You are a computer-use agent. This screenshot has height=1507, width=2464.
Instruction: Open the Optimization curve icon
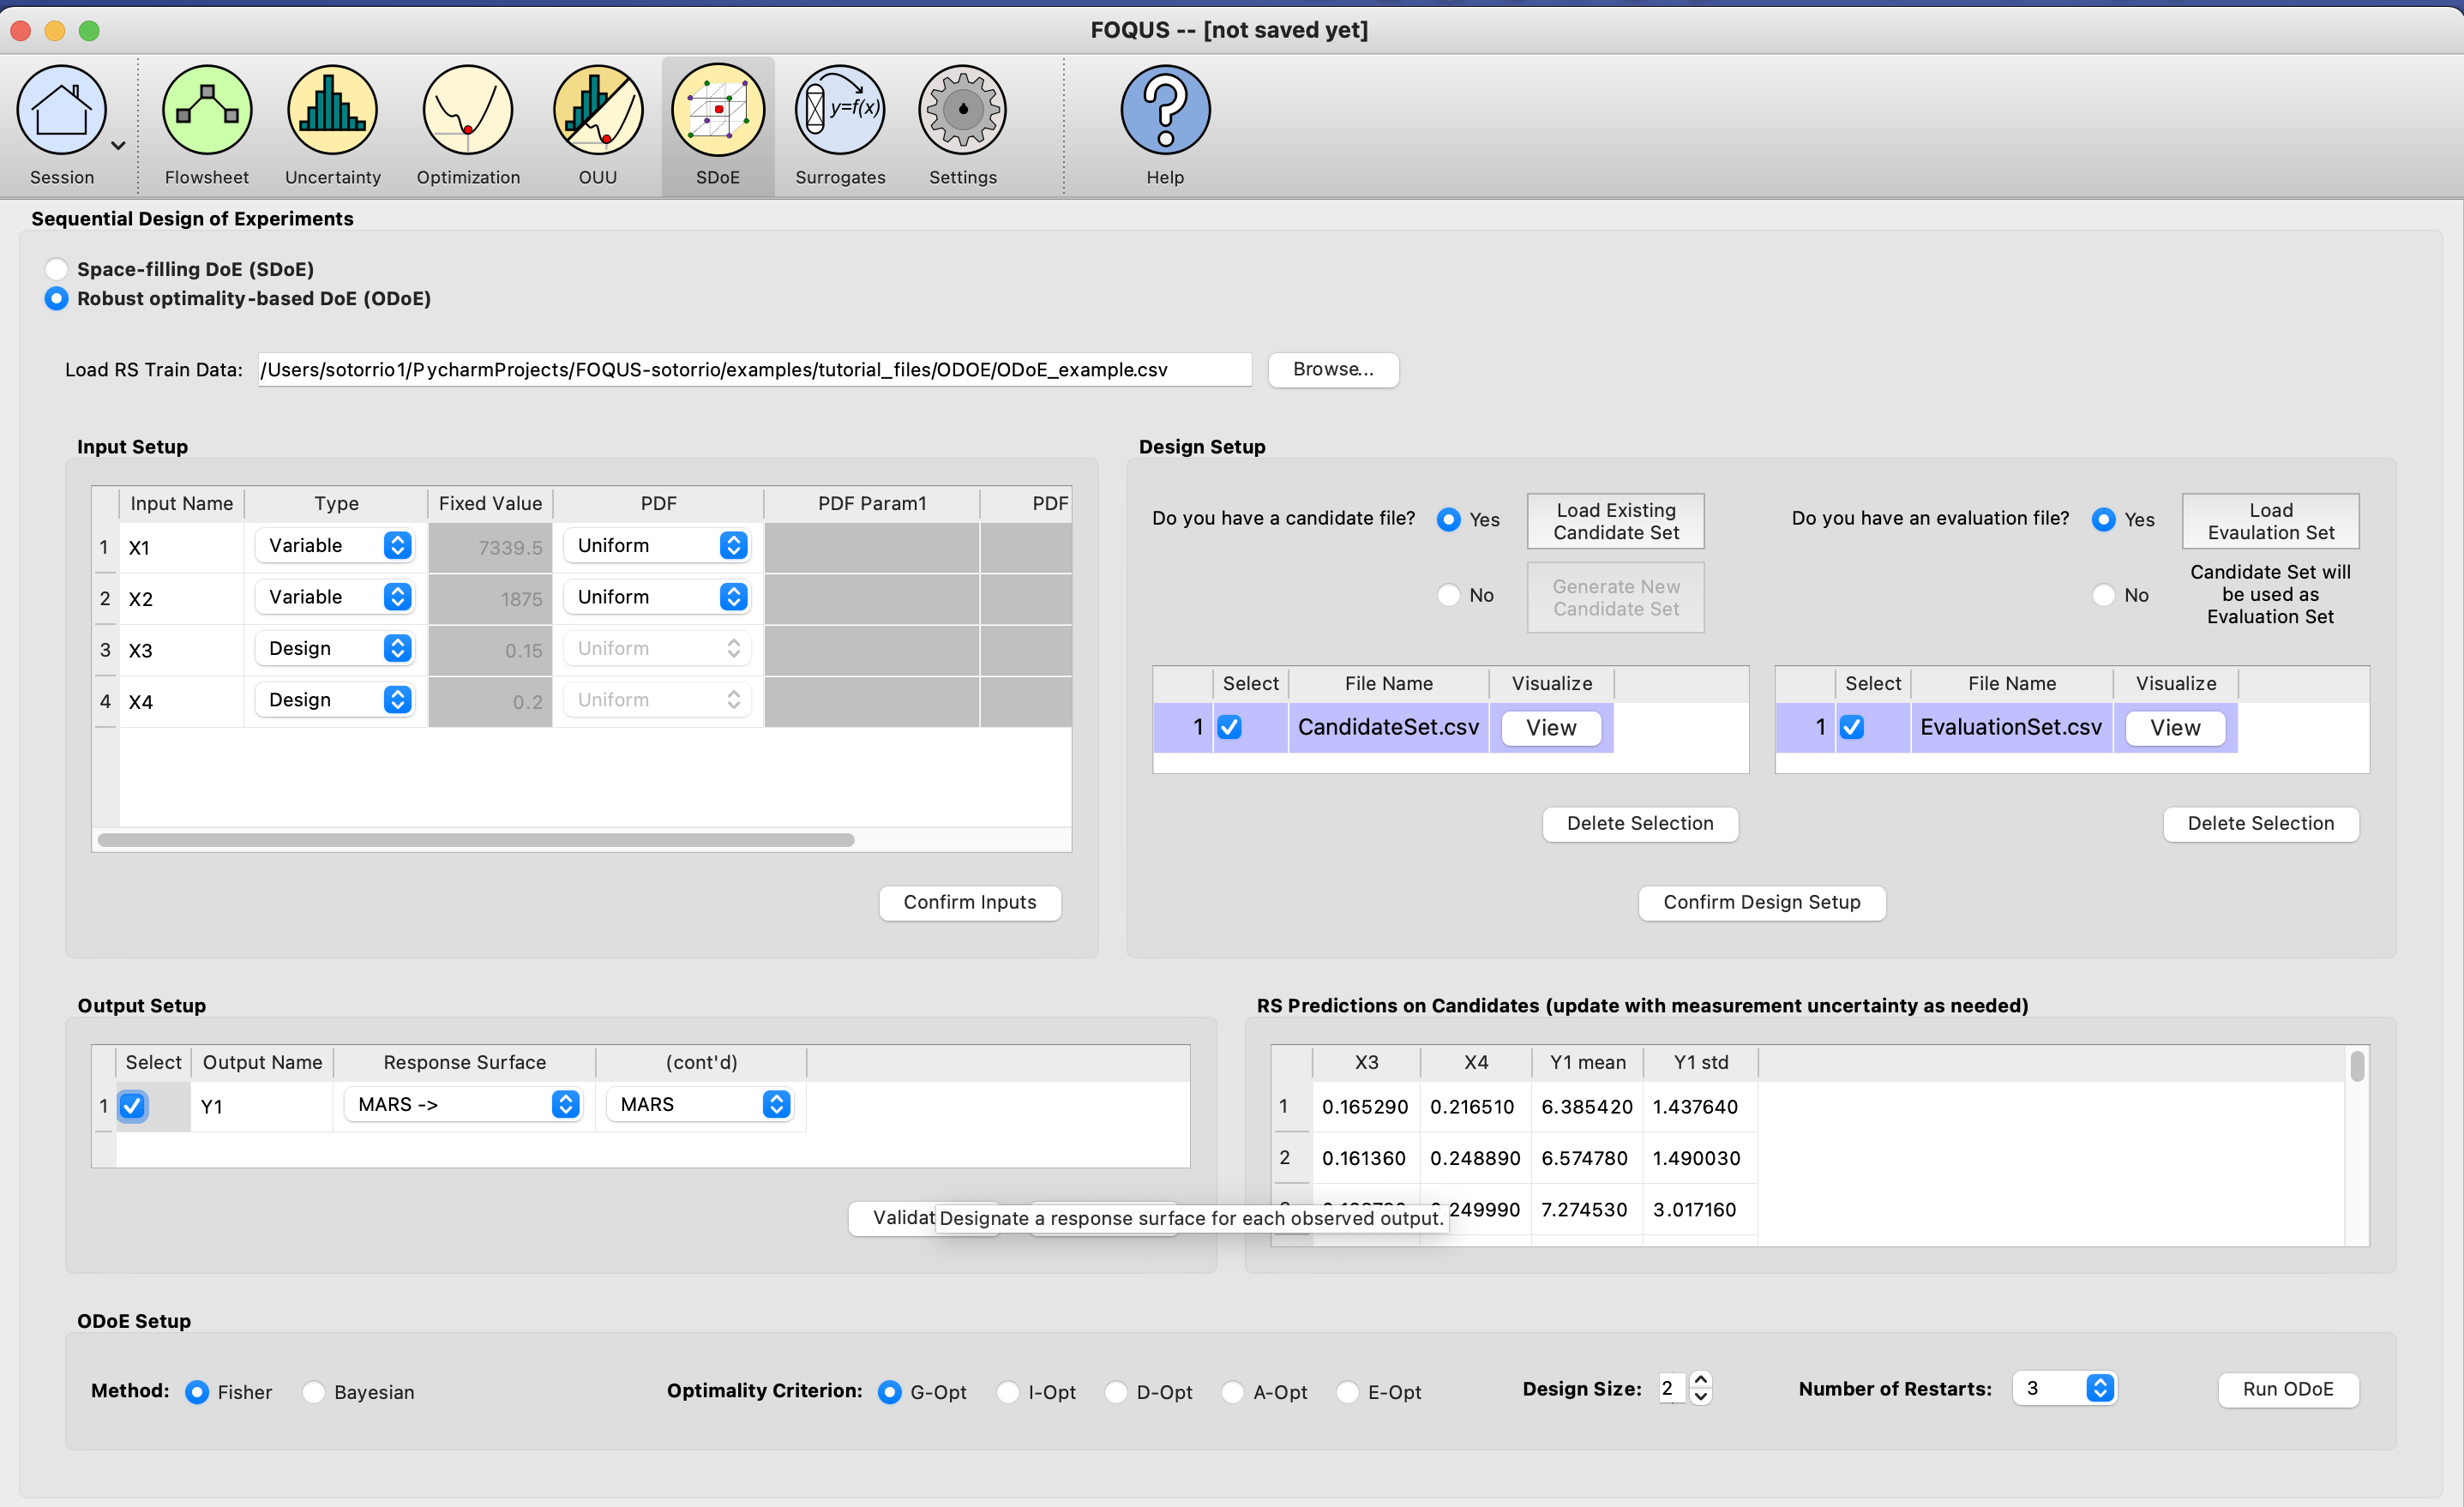[468, 111]
